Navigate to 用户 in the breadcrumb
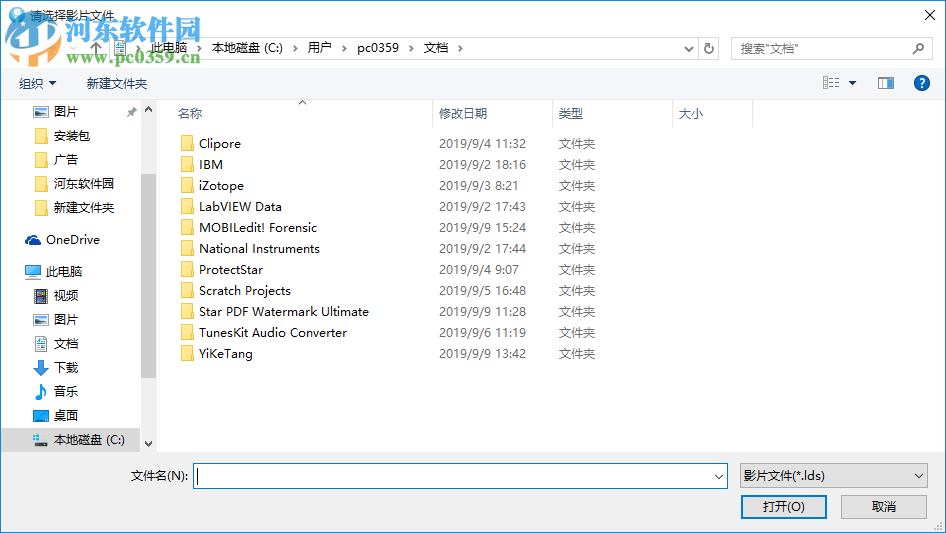 pos(319,48)
